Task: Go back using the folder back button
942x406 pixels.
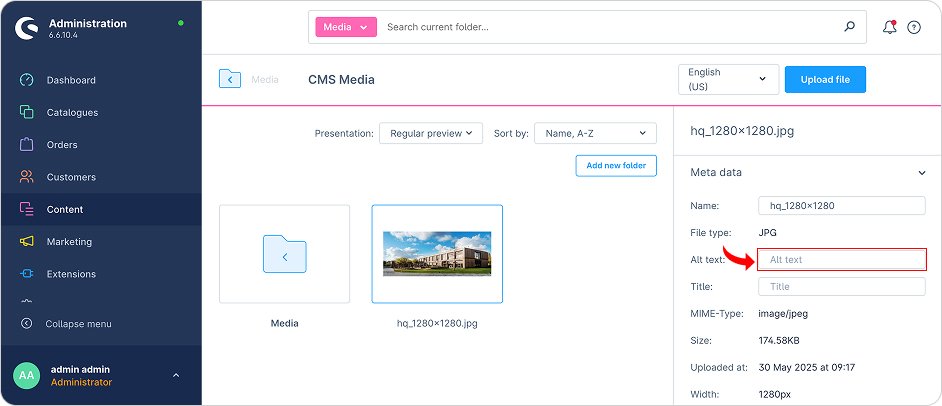Action: click(230, 79)
